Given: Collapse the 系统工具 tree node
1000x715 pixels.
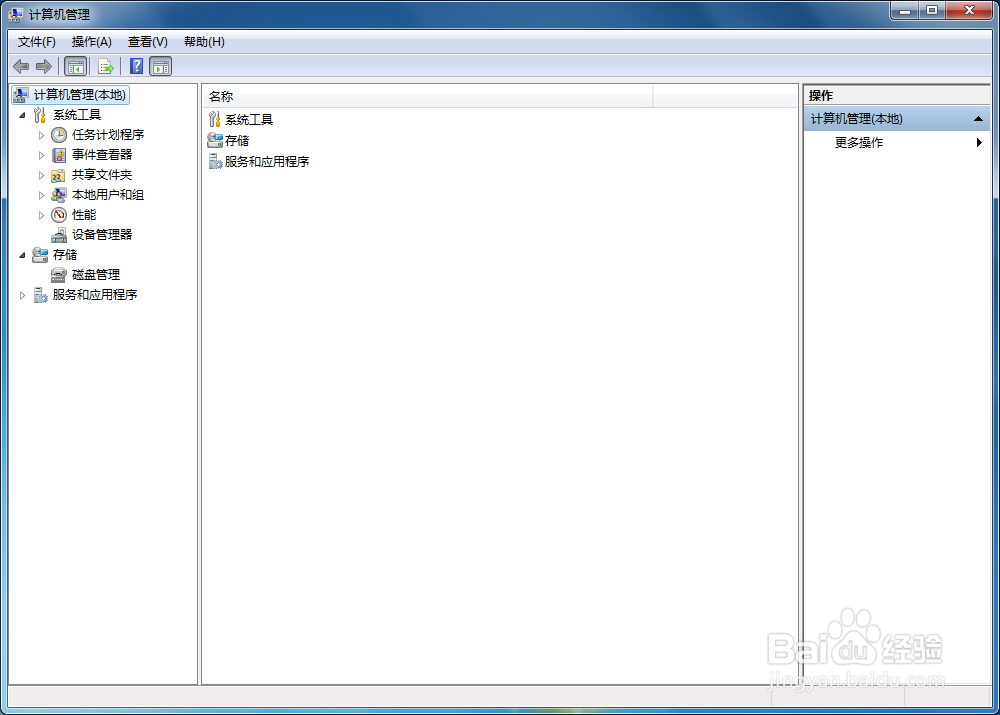Looking at the screenshot, I should pos(22,115).
